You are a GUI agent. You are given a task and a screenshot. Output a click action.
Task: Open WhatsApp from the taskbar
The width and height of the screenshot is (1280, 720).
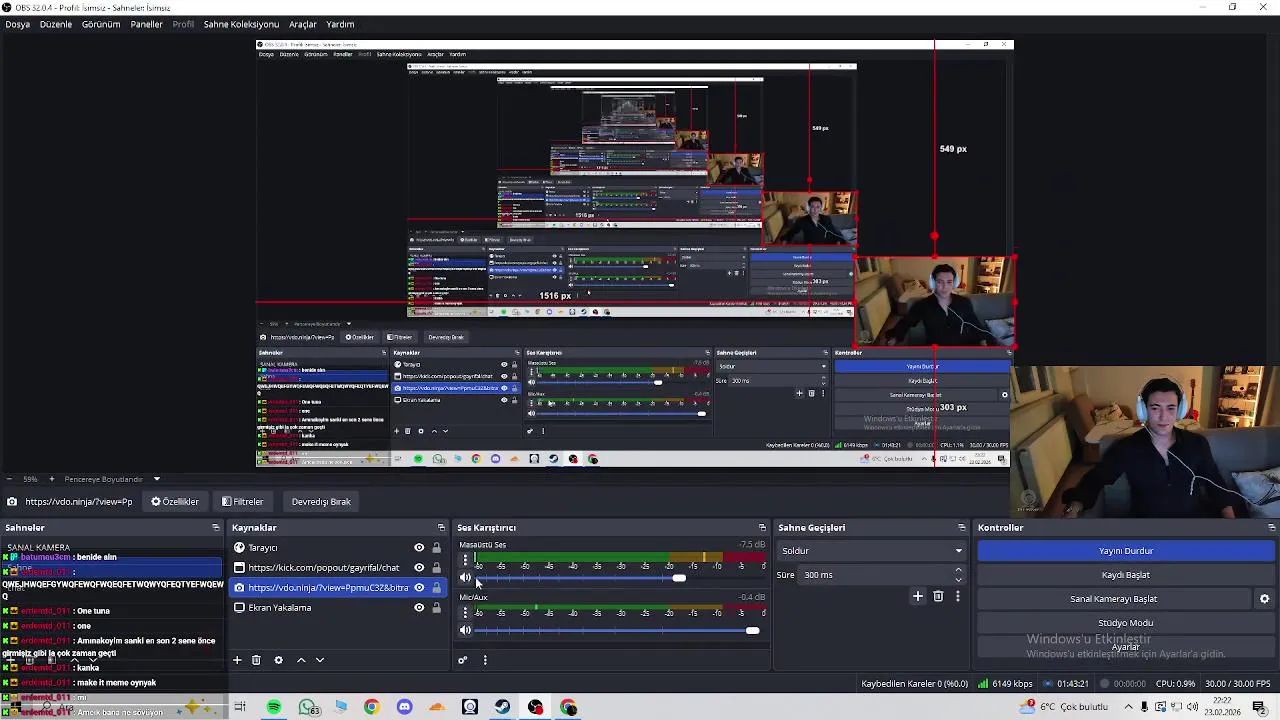click(308, 708)
